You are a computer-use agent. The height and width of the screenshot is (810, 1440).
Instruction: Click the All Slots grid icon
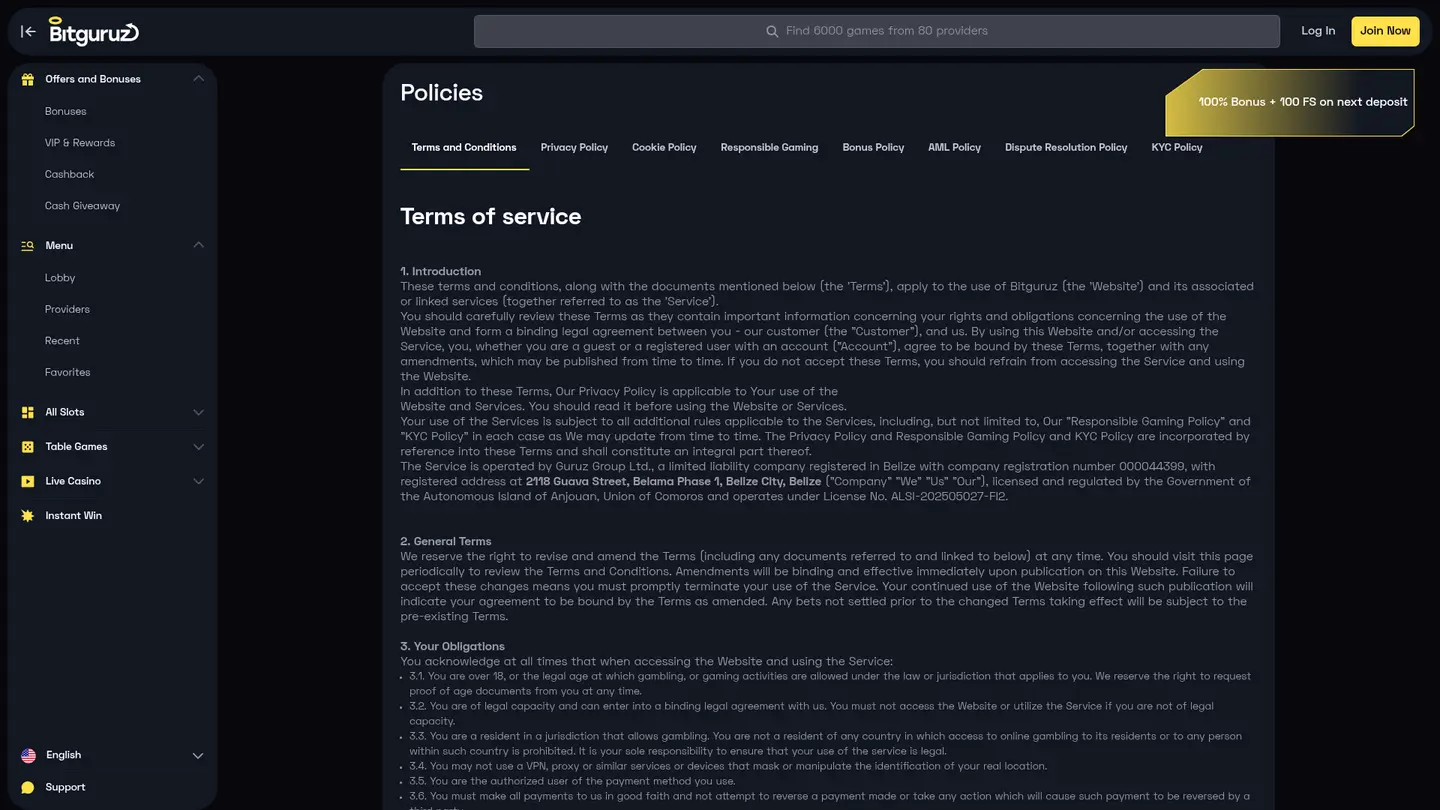(28, 412)
